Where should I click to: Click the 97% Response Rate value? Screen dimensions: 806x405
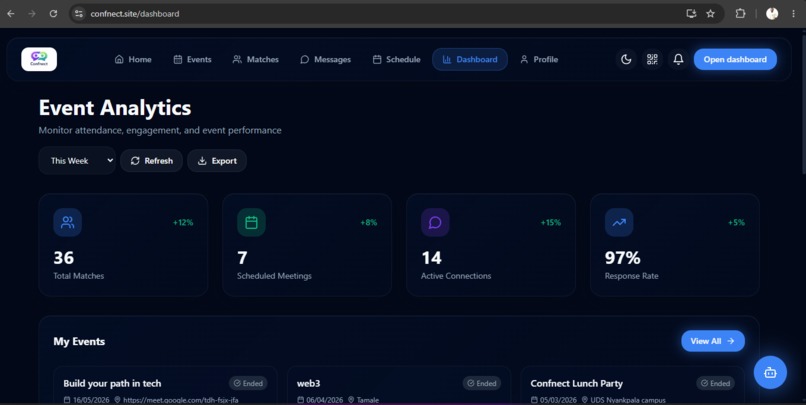coord(622,257)
